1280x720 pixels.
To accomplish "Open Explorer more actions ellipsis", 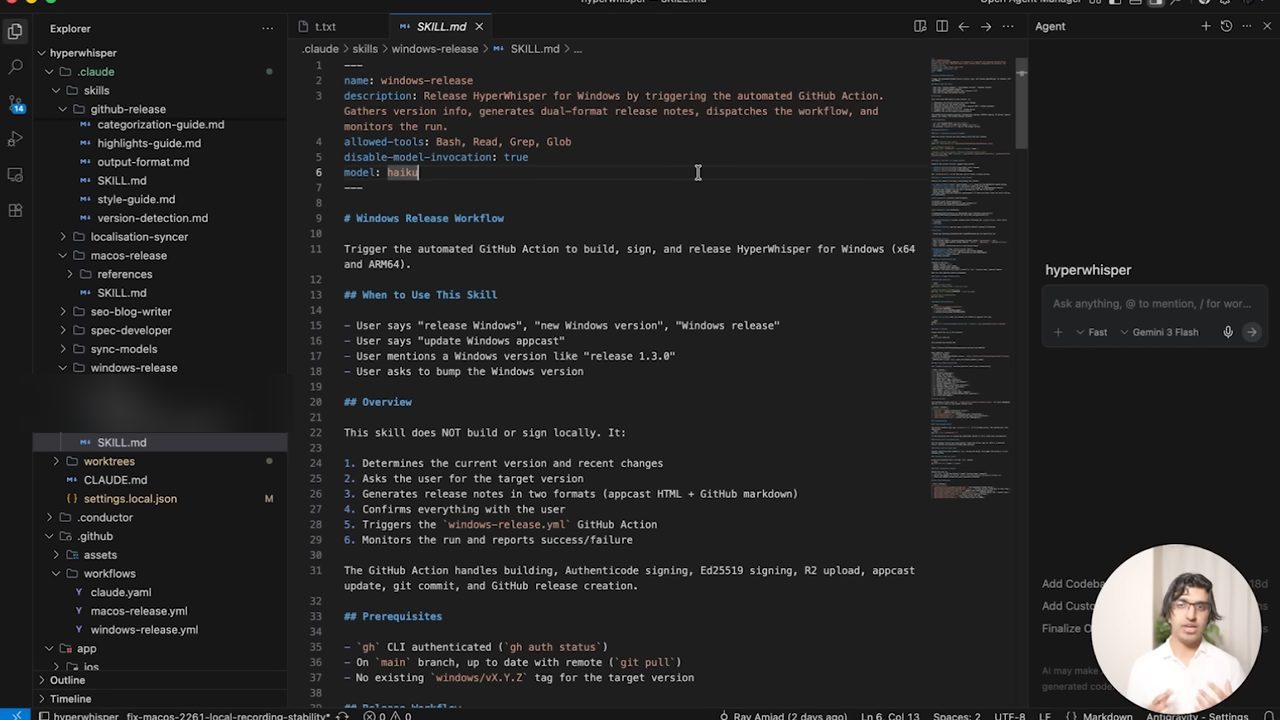I will click(267, 29).
